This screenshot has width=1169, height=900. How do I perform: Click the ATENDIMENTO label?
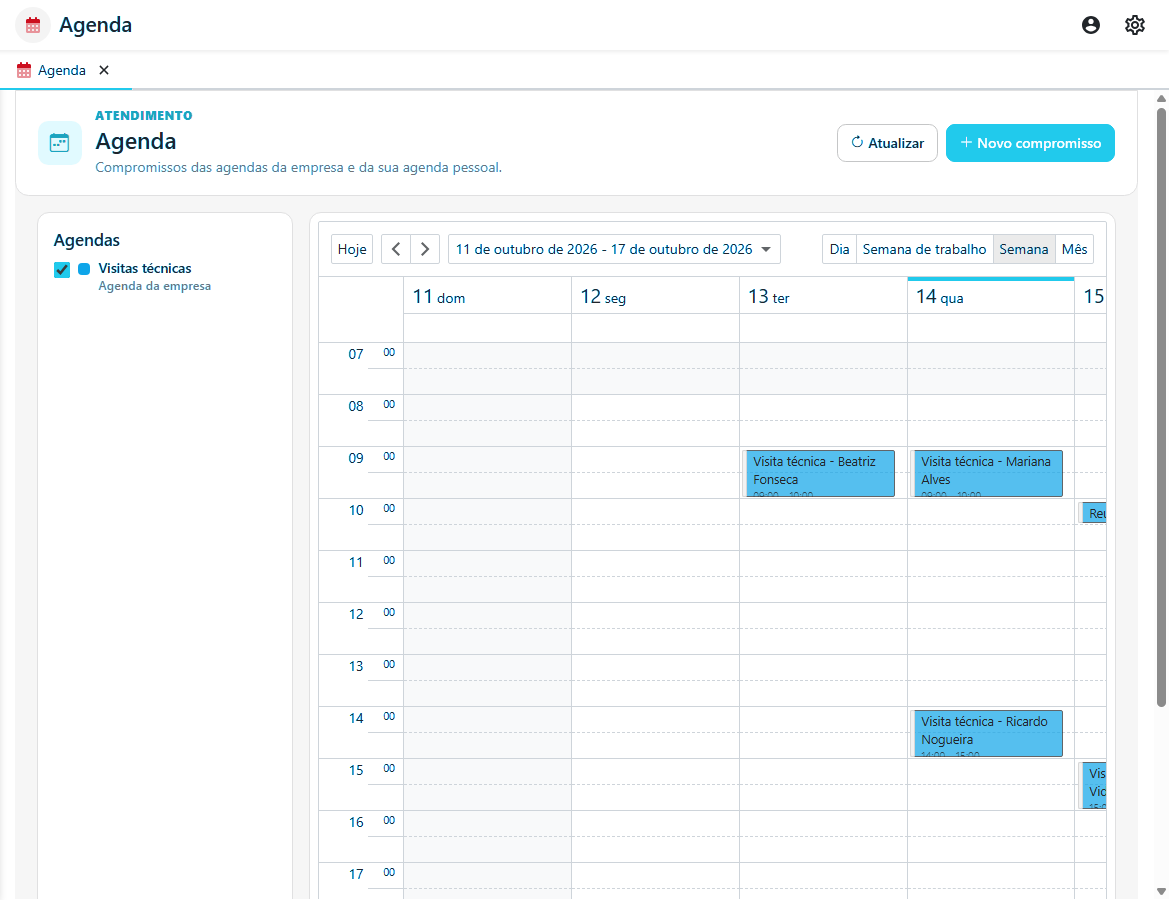click(144, 116)
